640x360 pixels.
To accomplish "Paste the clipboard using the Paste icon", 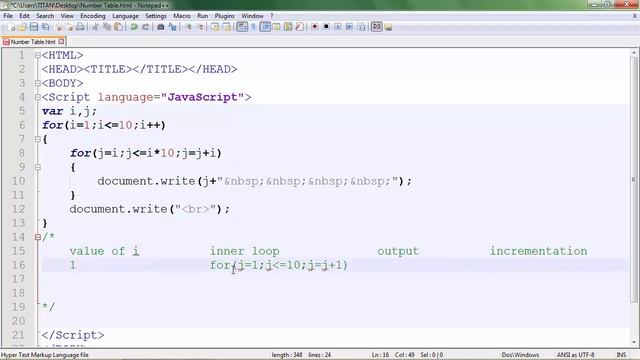I will pyautogui.click(x=118, y=27).
